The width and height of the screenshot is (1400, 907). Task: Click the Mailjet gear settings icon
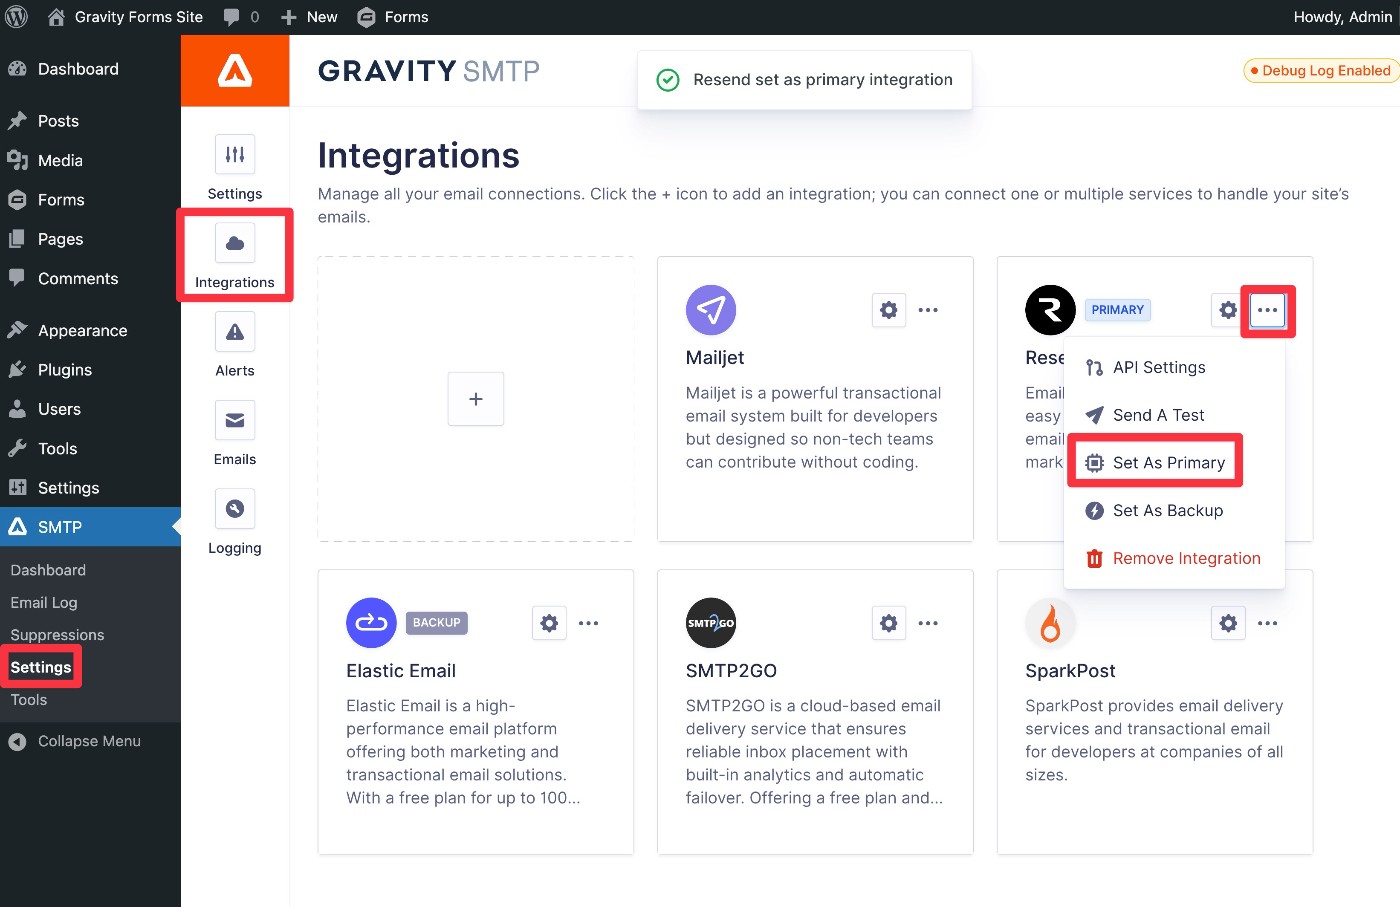888,310
